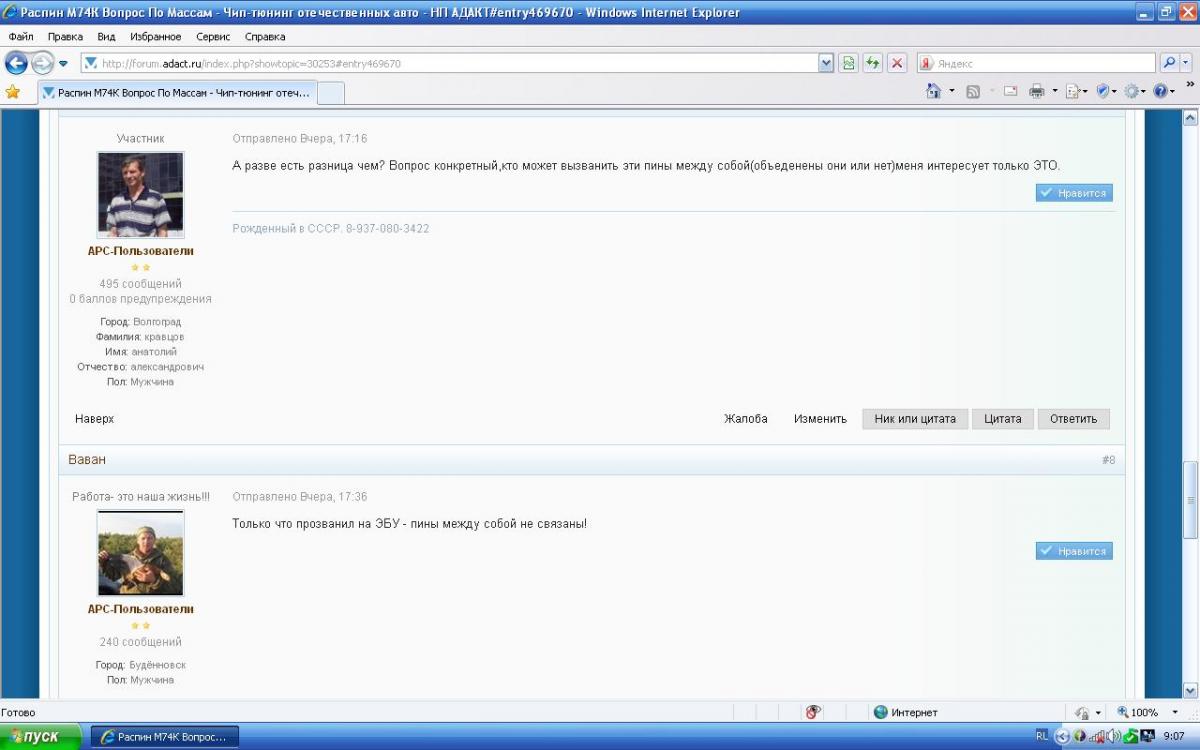This screenshot has width=1200, height=750.
Task: Click the Ник или цитата button
Action: 915,419
